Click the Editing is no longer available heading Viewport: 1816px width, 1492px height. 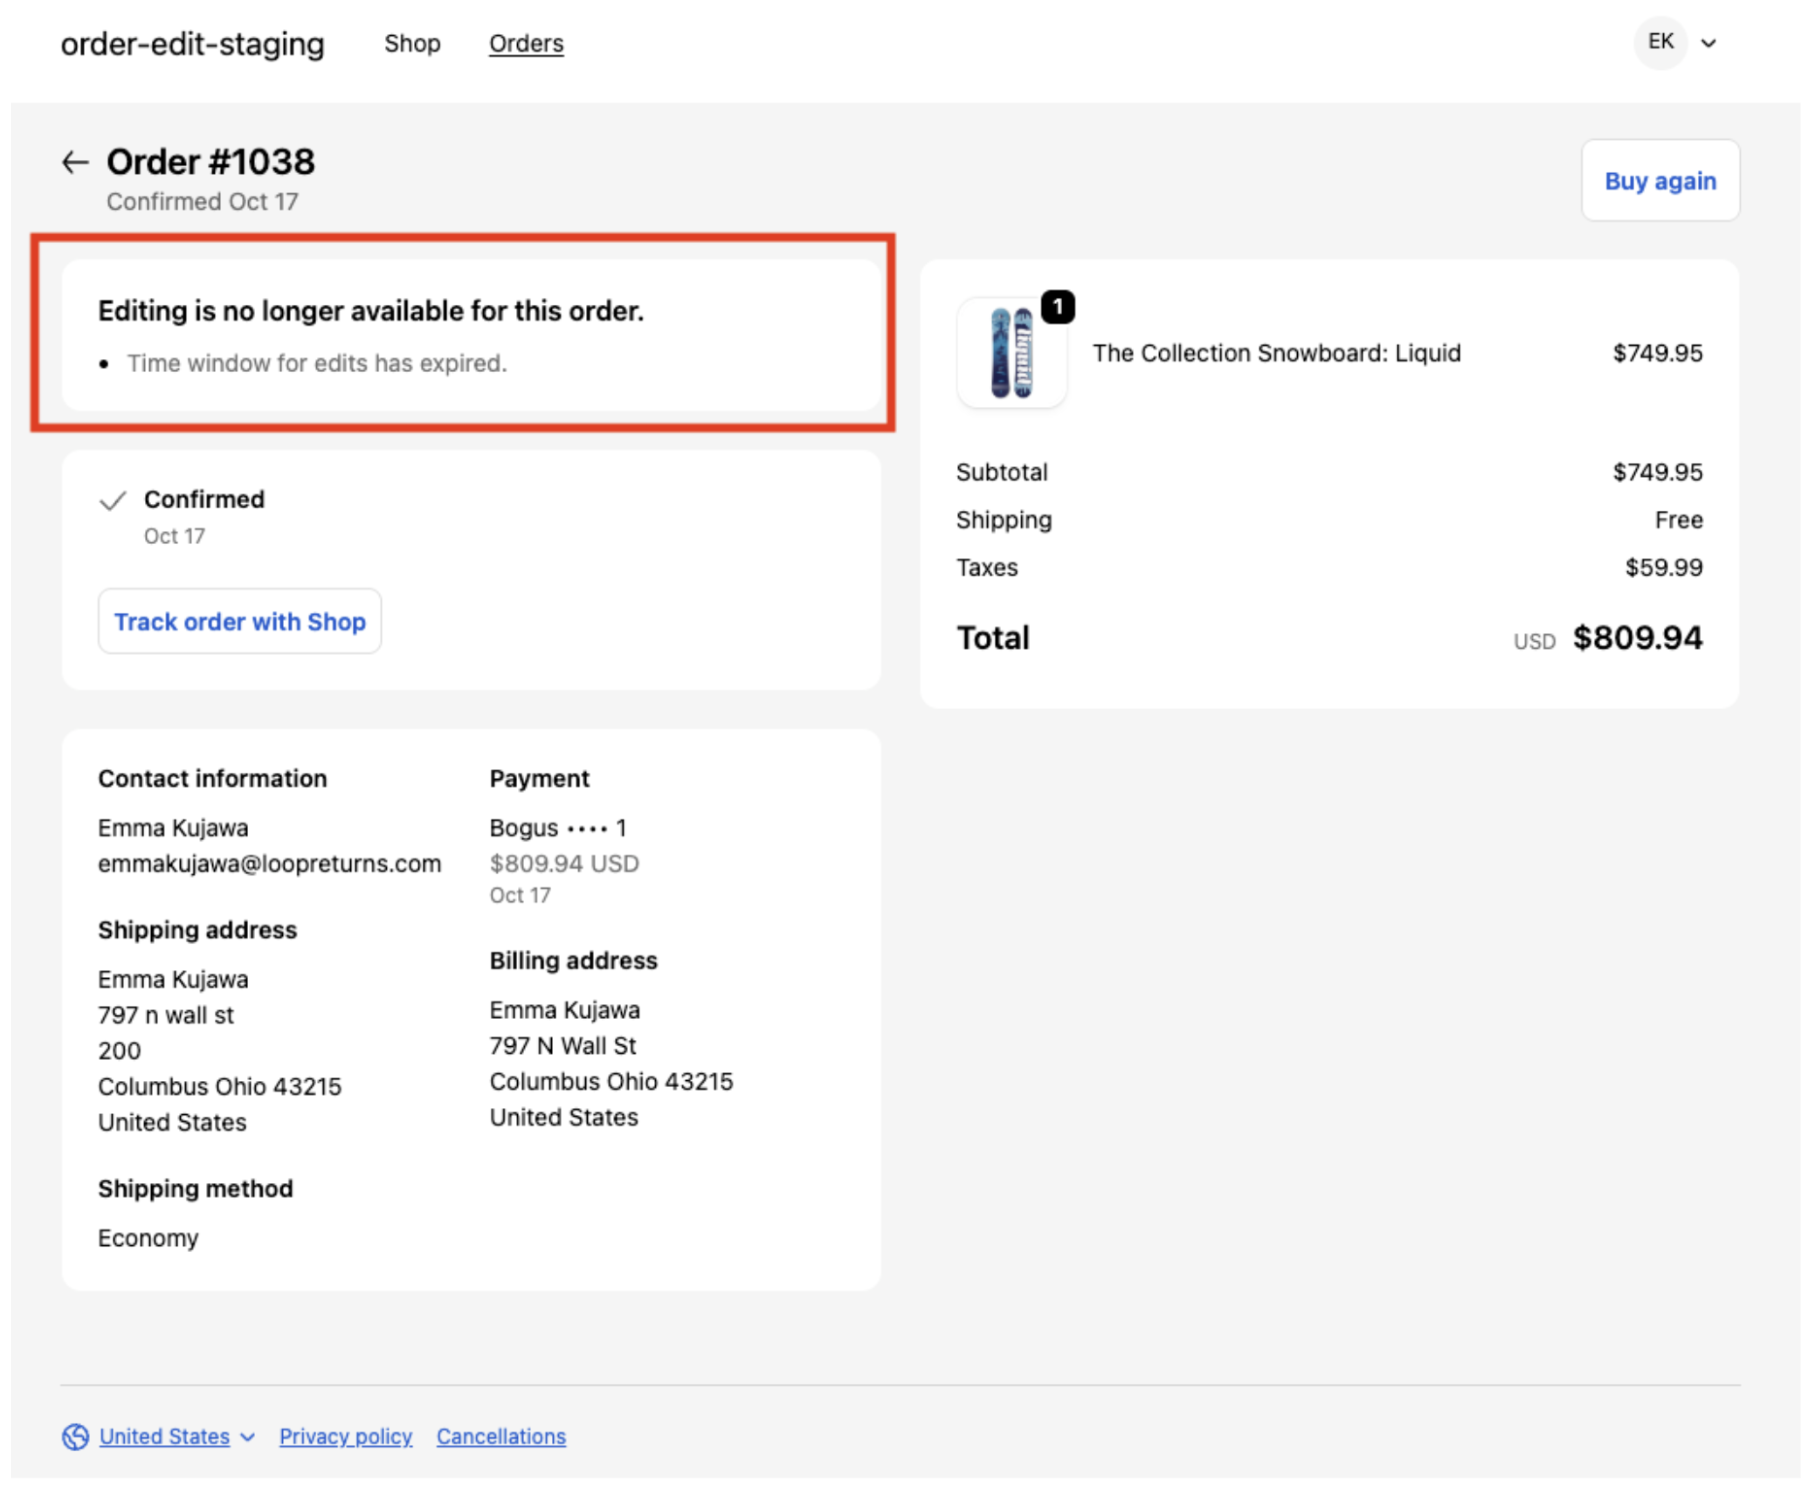(370, 311)
